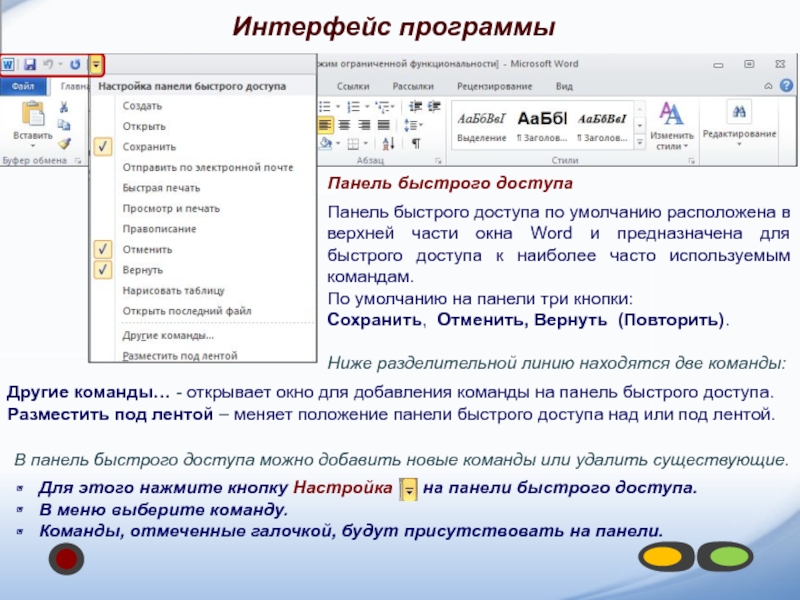Screen dimensions: 800x600
Task: Uncheck the Вернуть menu option
Action: click(103, 270)
